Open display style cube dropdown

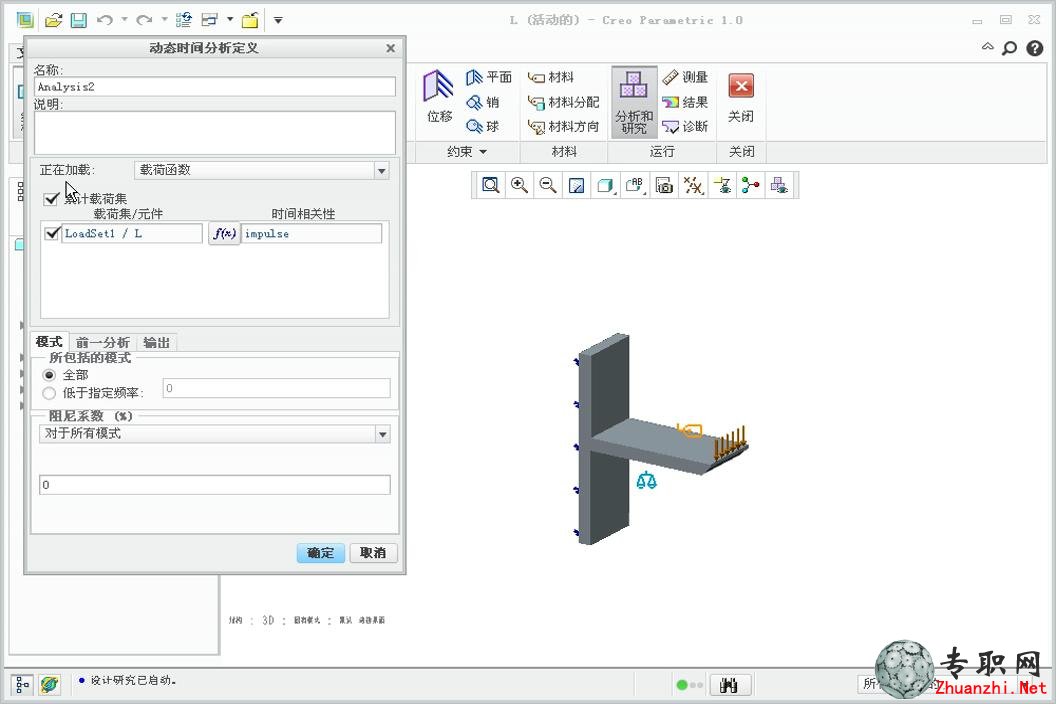(x=605, y=185)
